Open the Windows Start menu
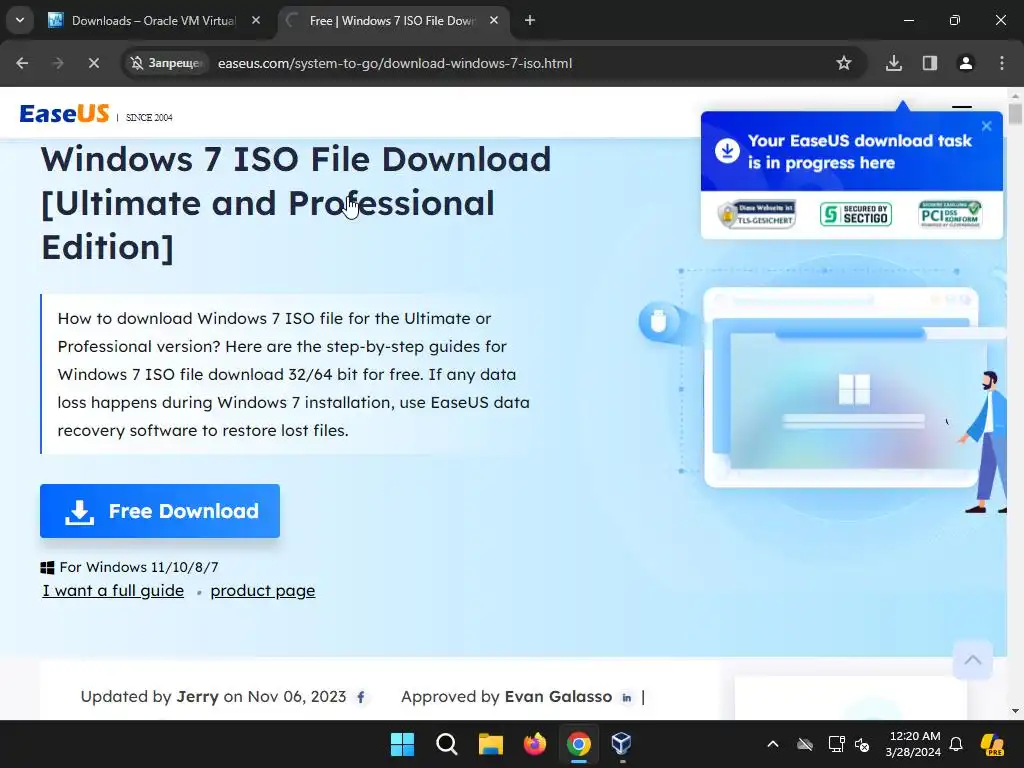Screen dimensions: 1024x768 [402, 744]
